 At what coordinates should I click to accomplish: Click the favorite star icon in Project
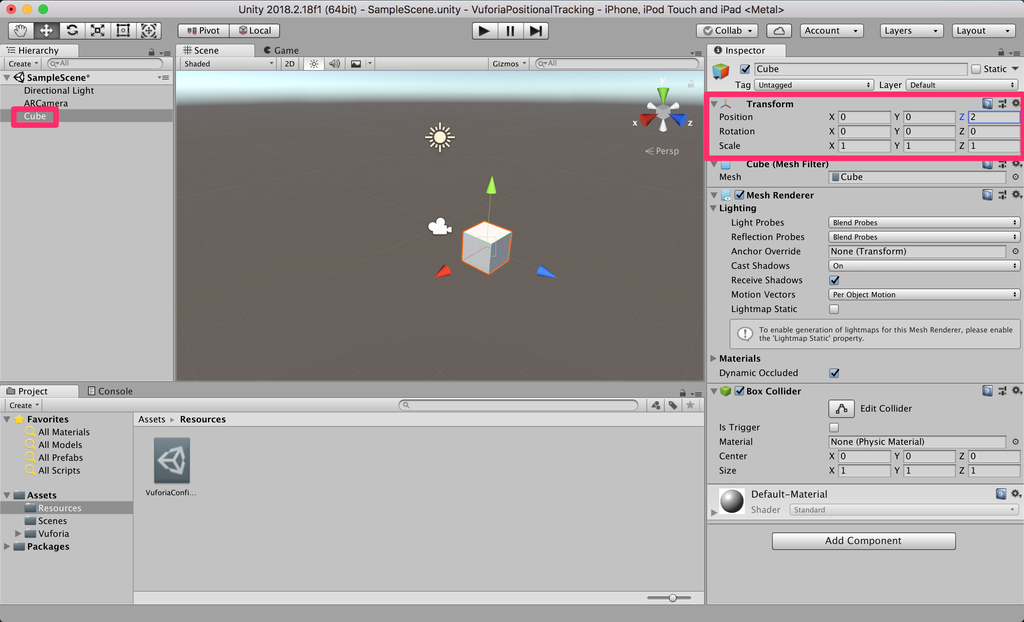pyautogui.click(x=690, y=405)
